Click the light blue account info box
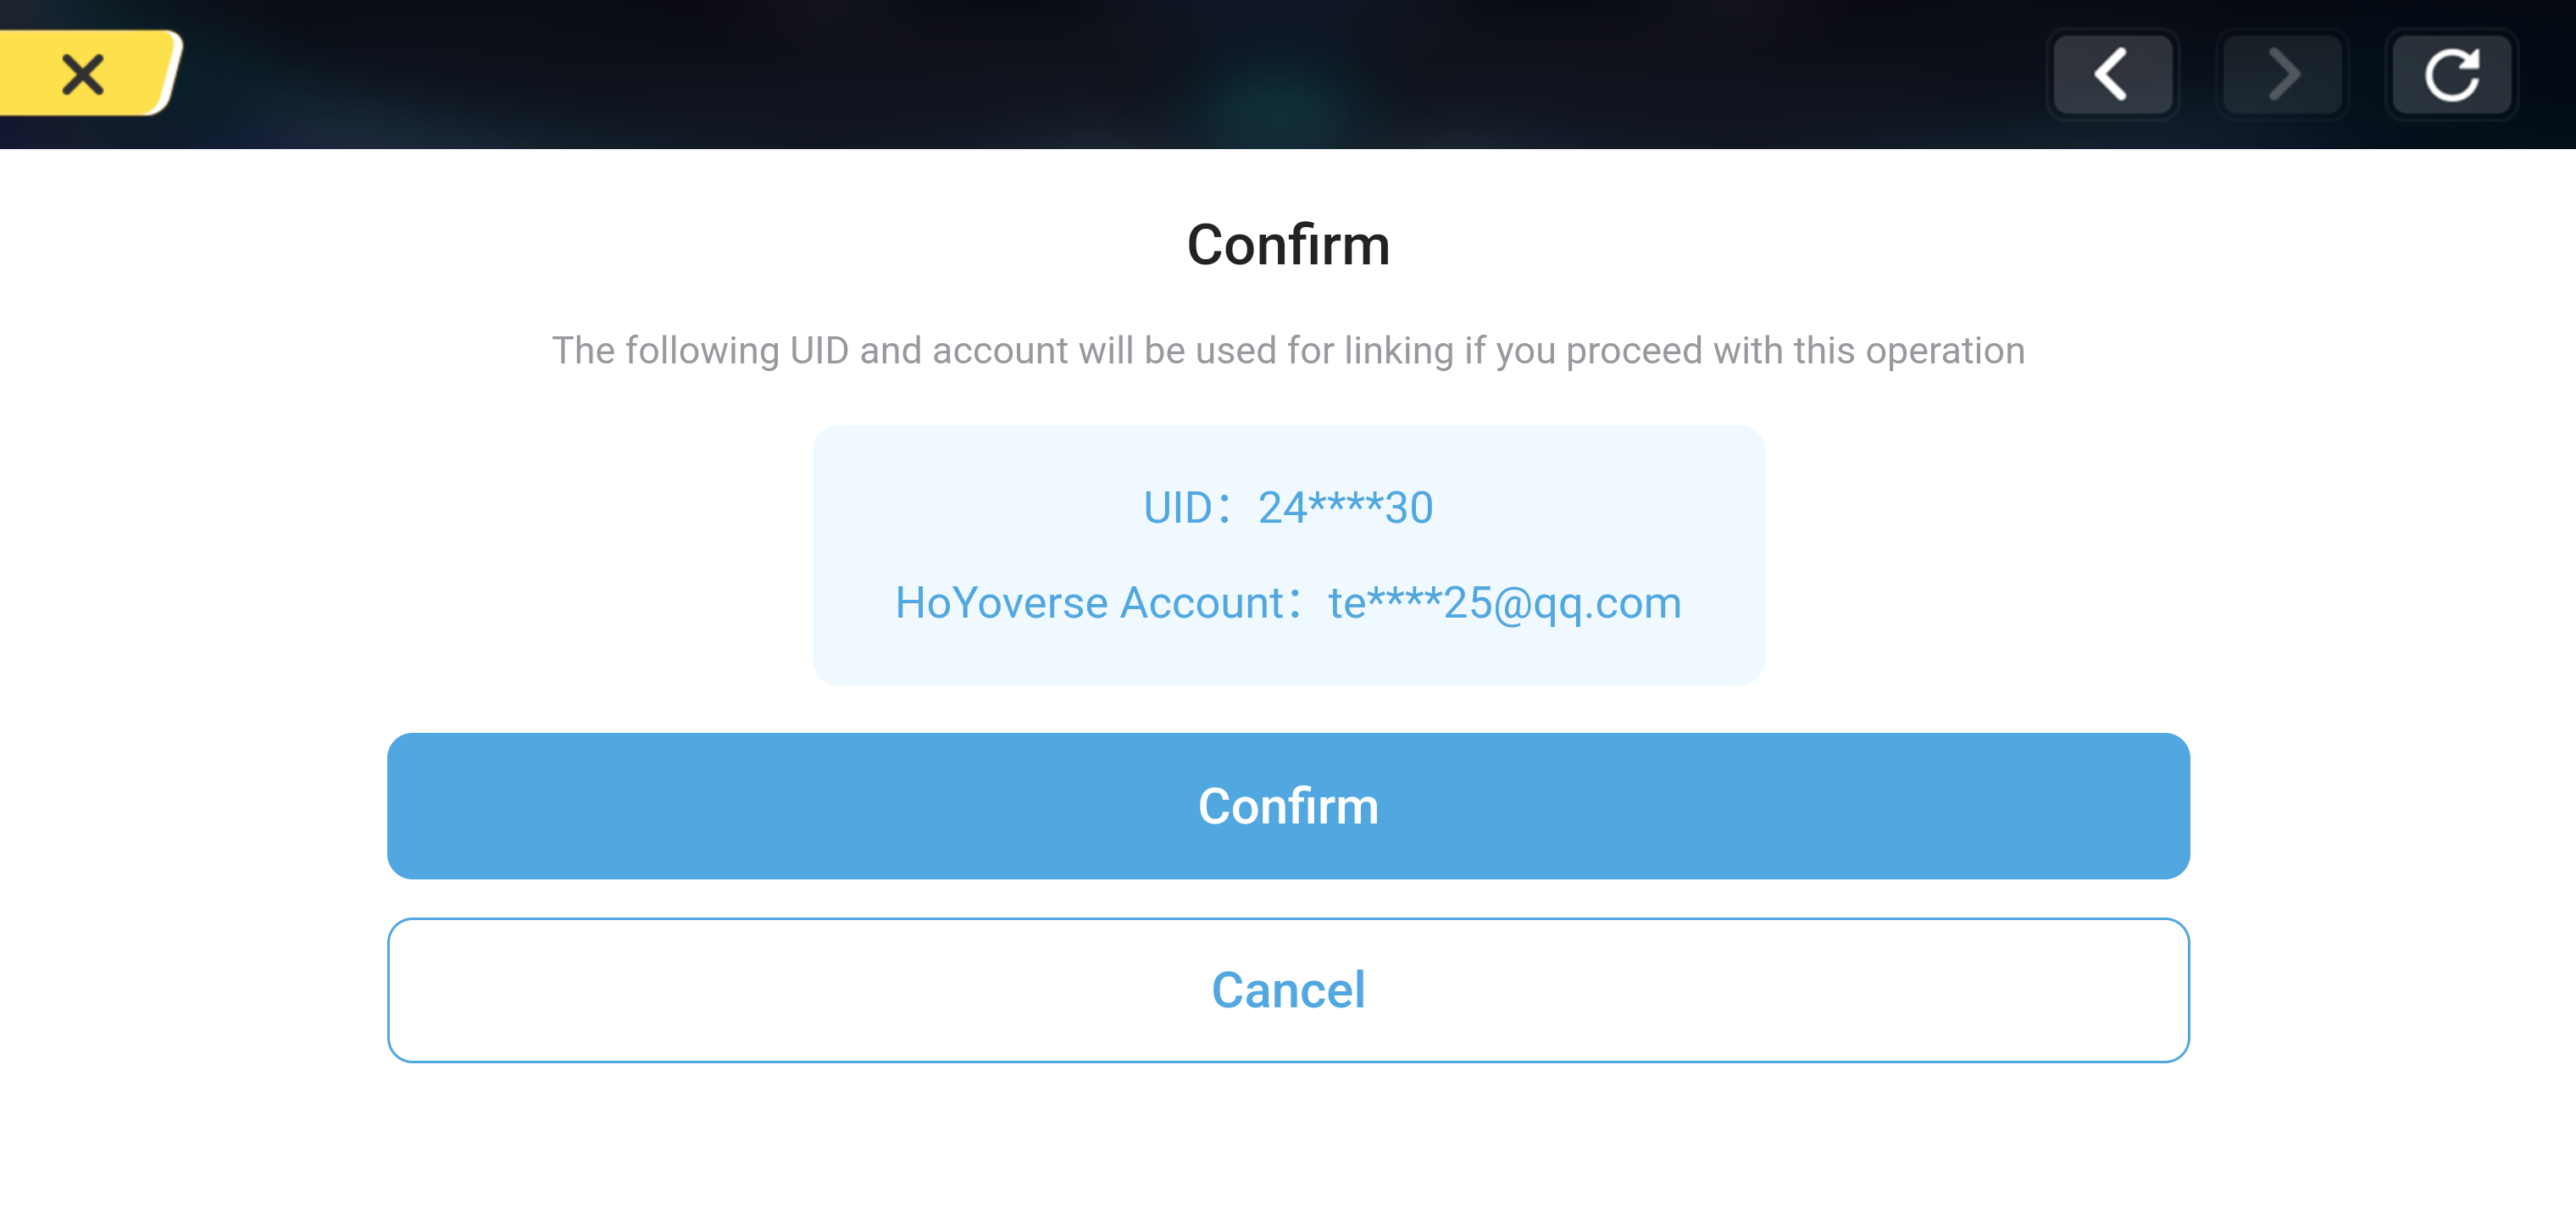 click(1288, 555)
